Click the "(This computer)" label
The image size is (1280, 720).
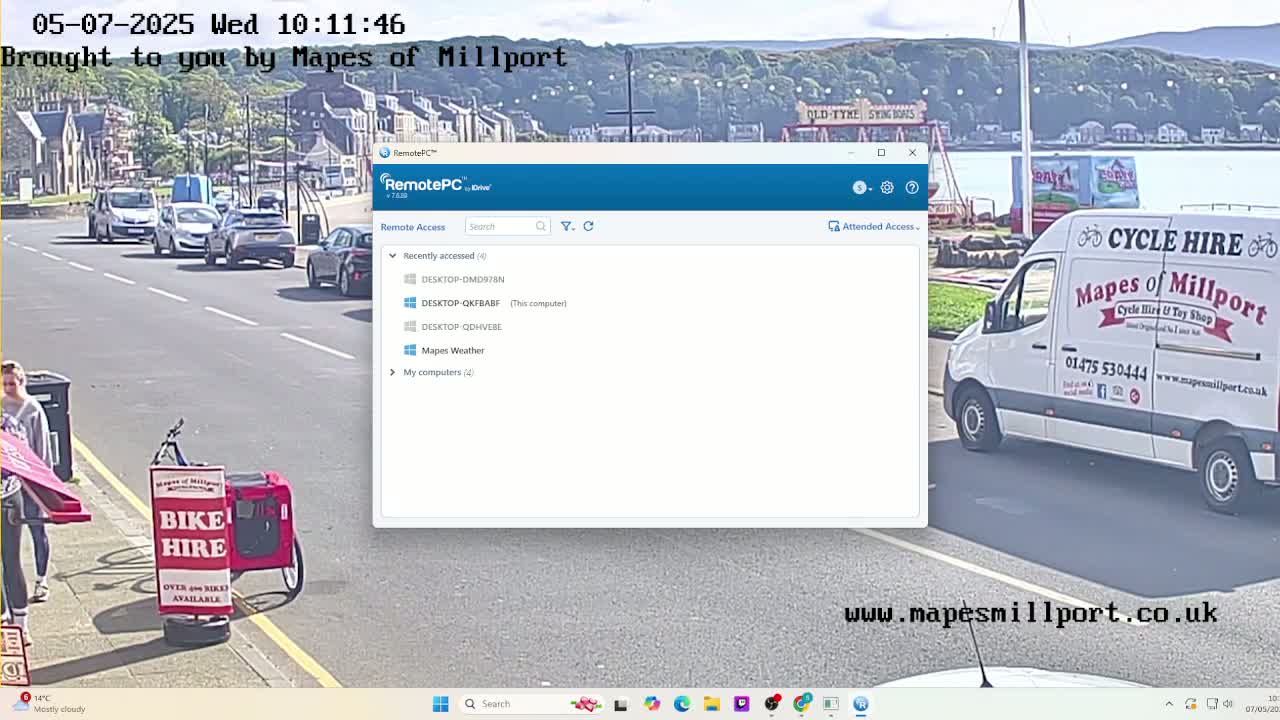tap(538, 303)
